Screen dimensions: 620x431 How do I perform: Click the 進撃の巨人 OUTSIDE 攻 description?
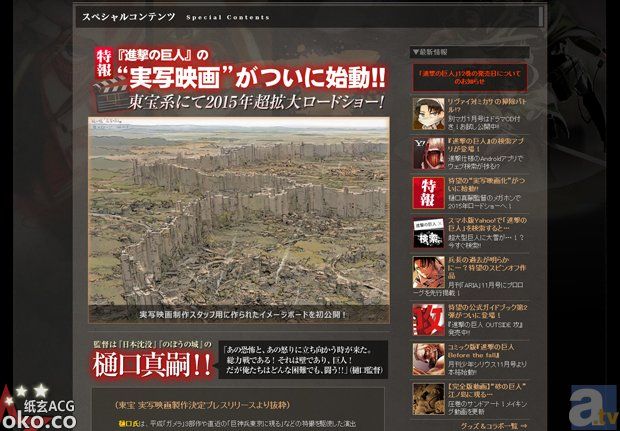(x=486, y=328)
